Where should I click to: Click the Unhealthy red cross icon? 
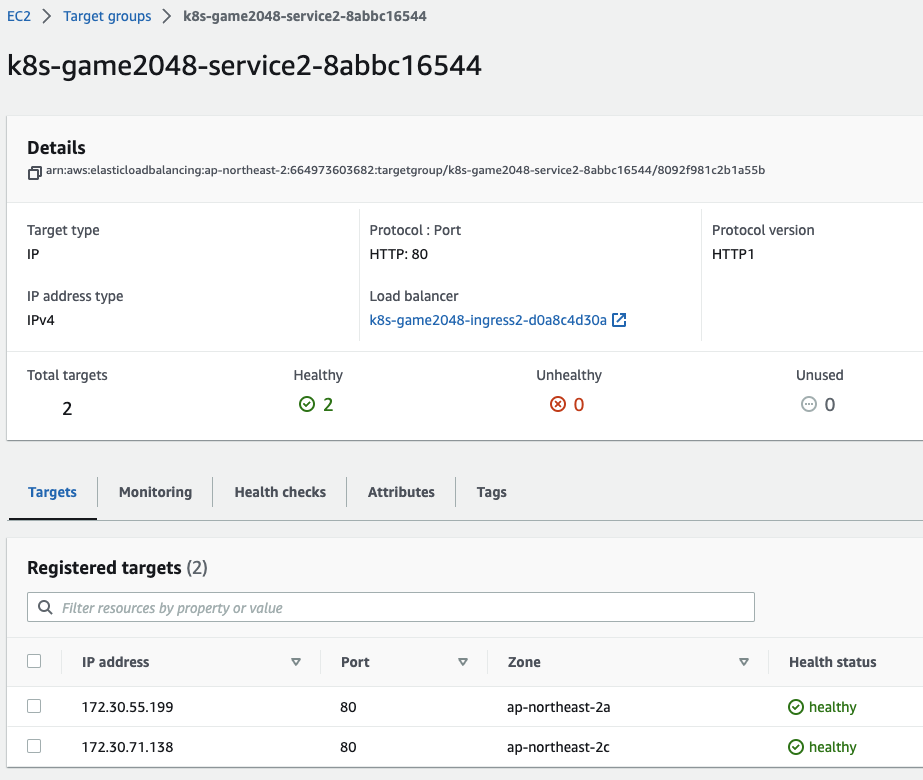[557, 404]
